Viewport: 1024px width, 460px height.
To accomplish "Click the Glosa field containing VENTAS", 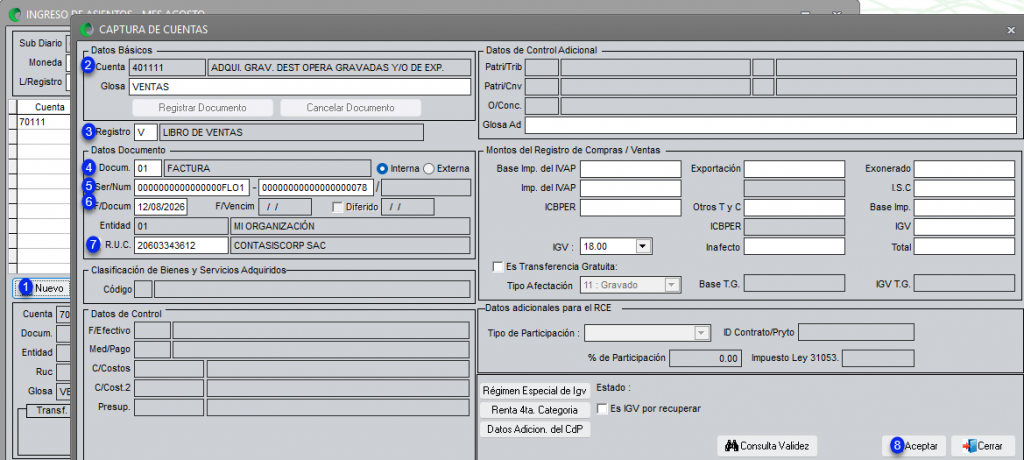I will point(300,86).
